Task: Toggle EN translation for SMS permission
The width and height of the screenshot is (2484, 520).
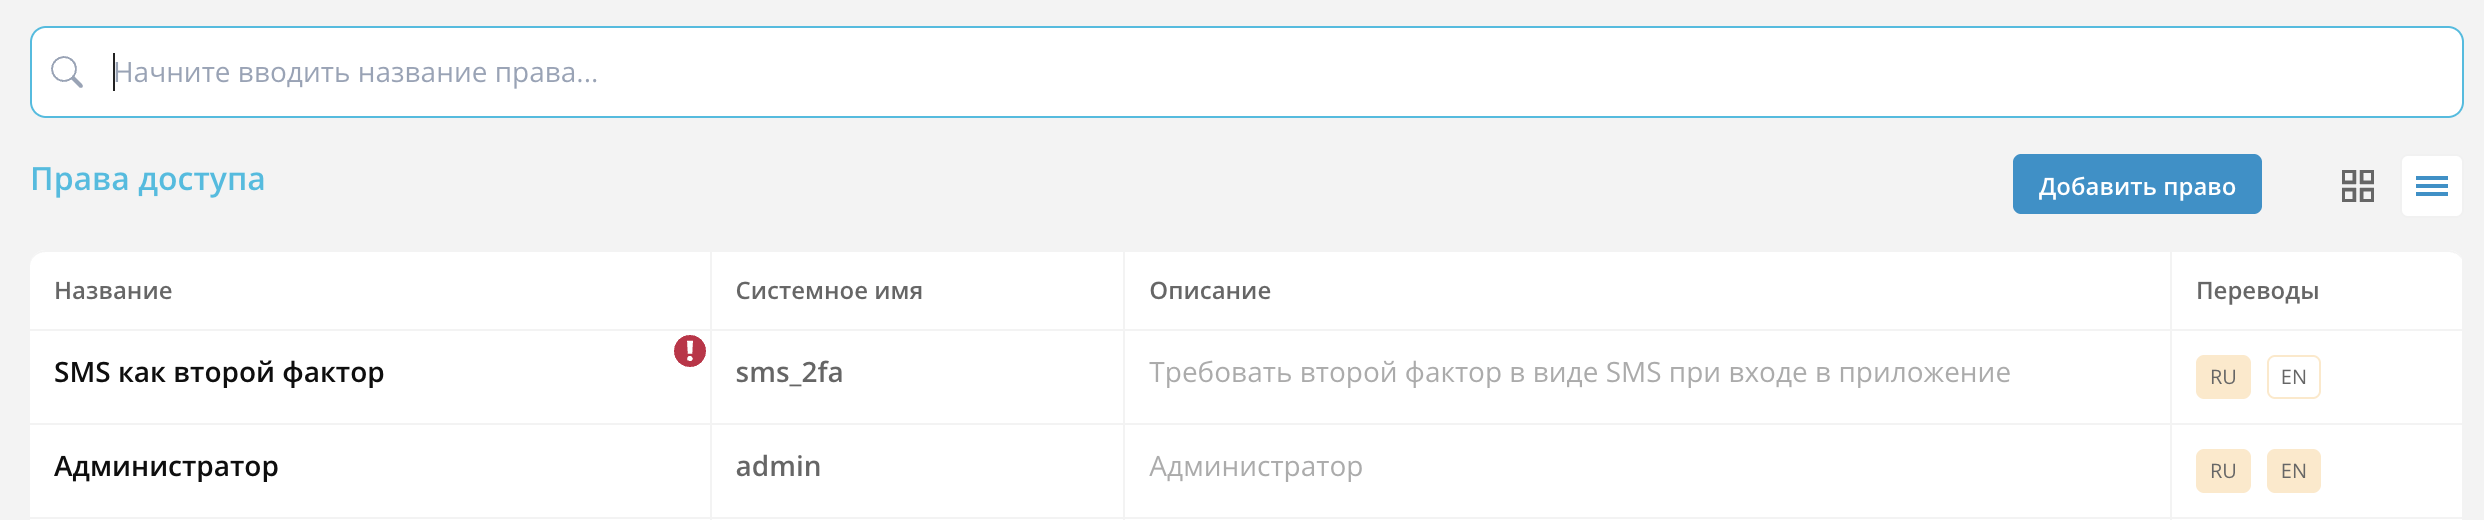Action: (x=2293, y=377)
